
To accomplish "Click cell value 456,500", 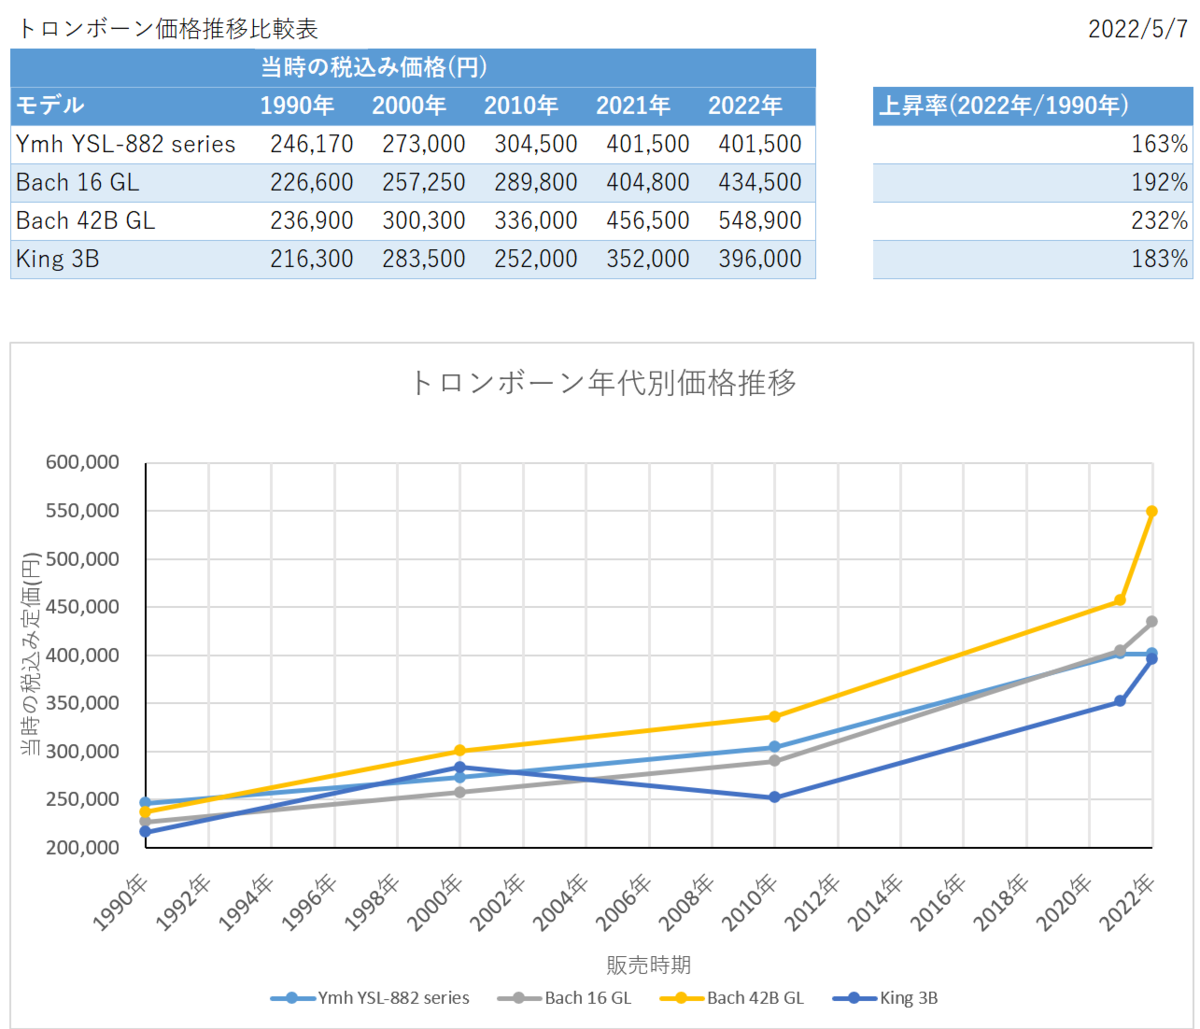I will click(x=648, y=220).
